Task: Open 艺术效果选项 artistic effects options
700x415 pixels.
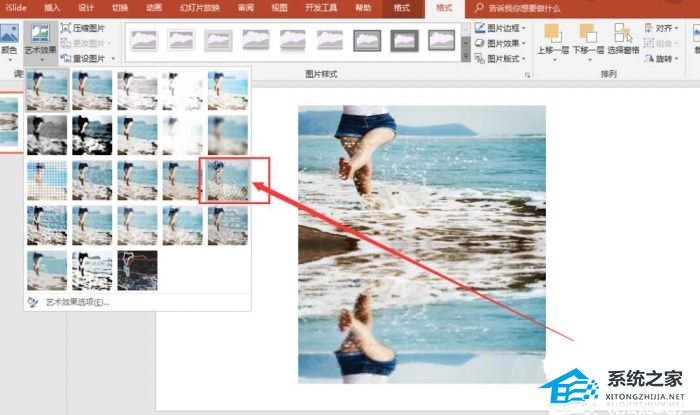Action: tap(76, 301)
